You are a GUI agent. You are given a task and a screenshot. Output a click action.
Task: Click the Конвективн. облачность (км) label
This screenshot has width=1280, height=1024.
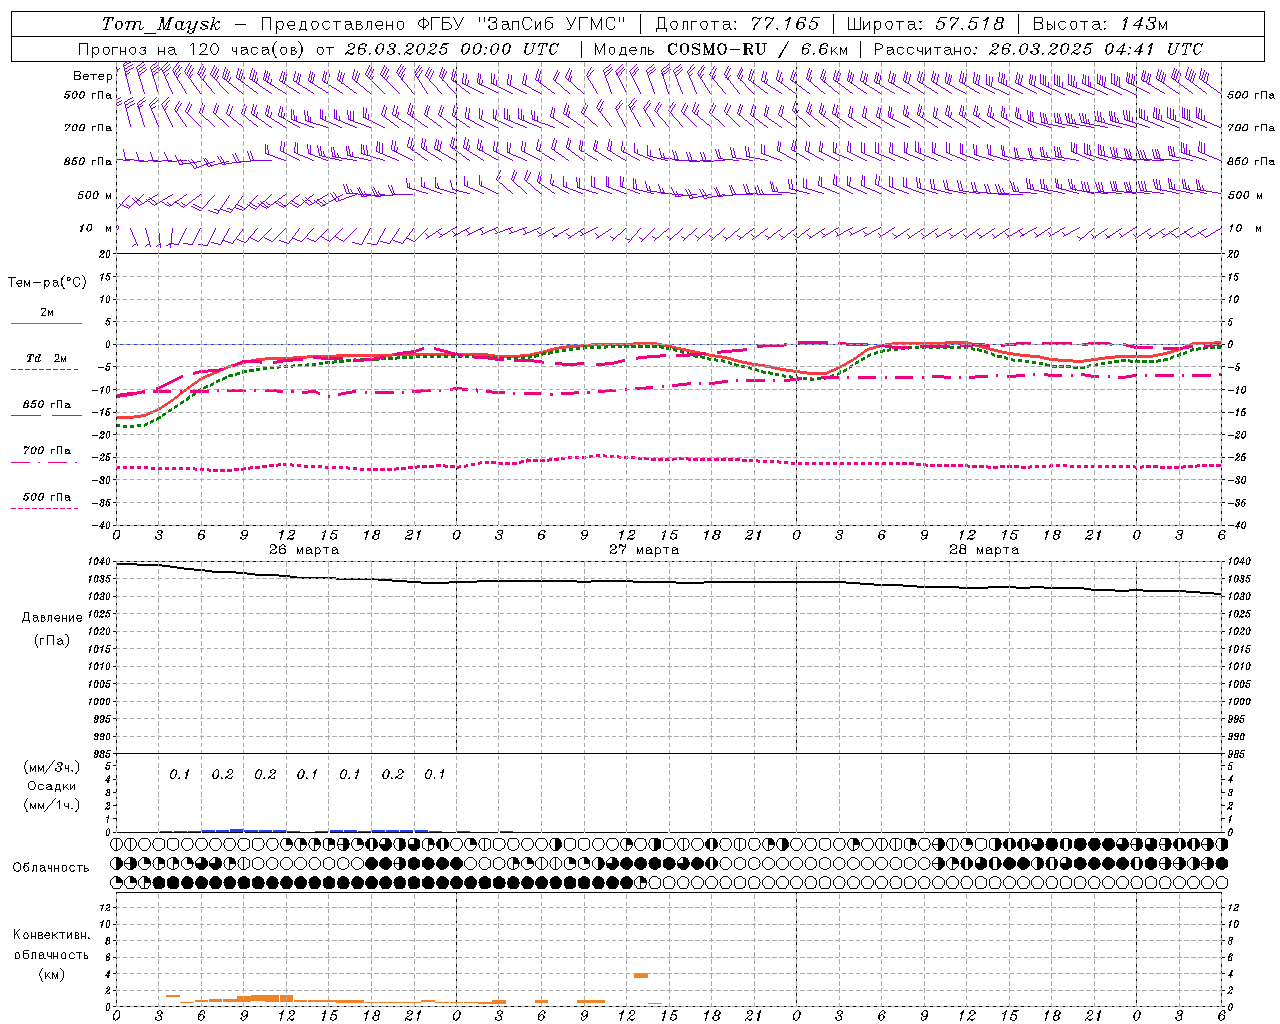point(51,954)
